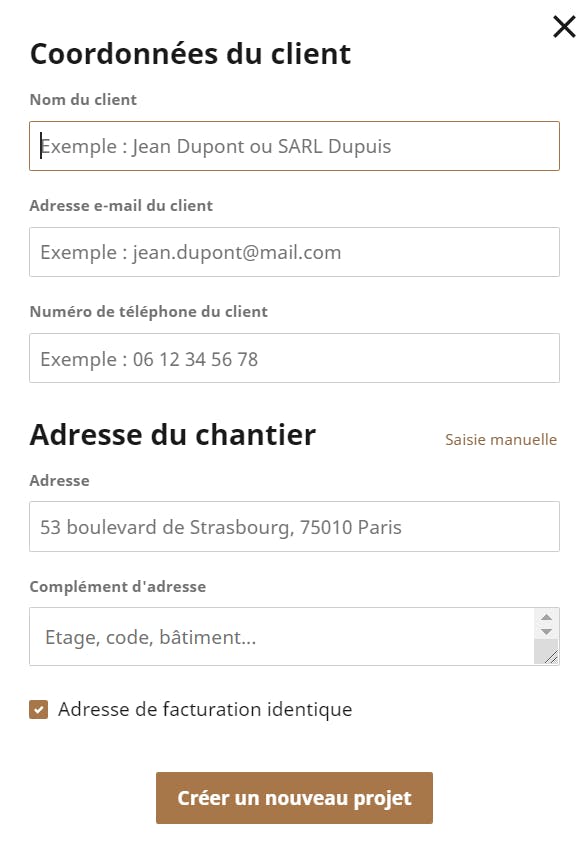
Task: Click the client e-mail address field
Action: point(294,252)
